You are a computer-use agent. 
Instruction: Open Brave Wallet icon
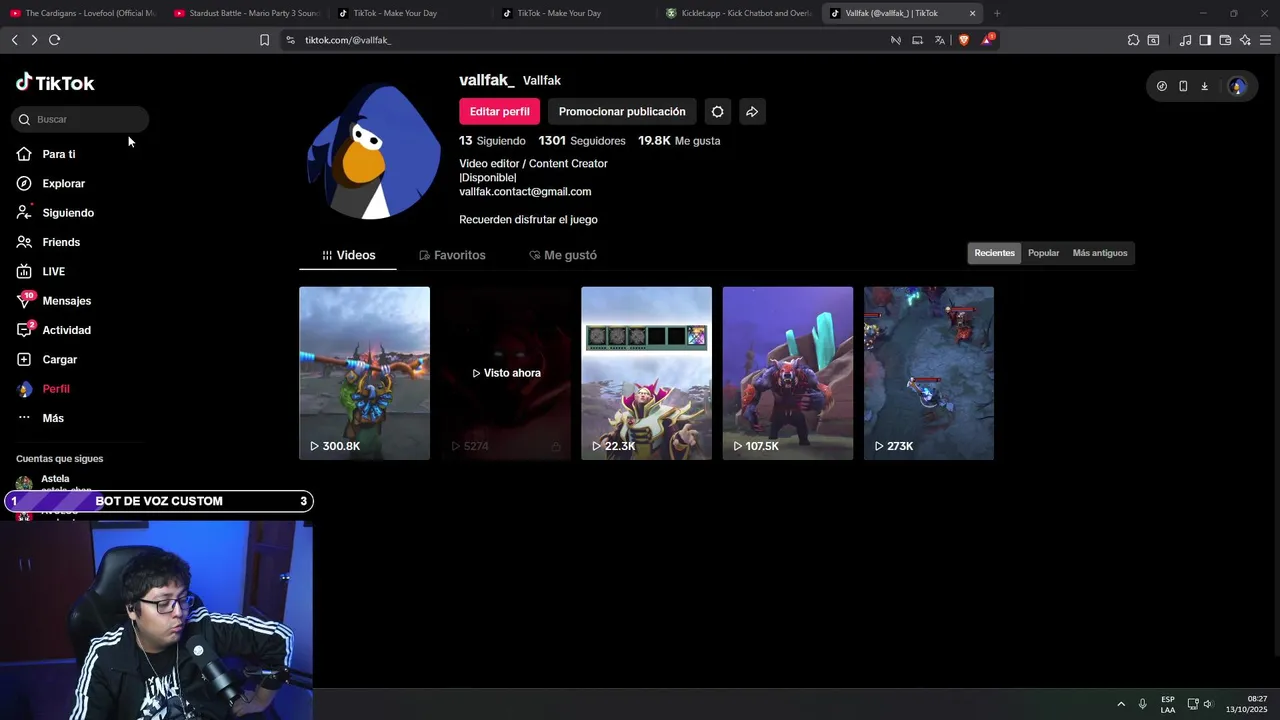tap(1225, 40)
